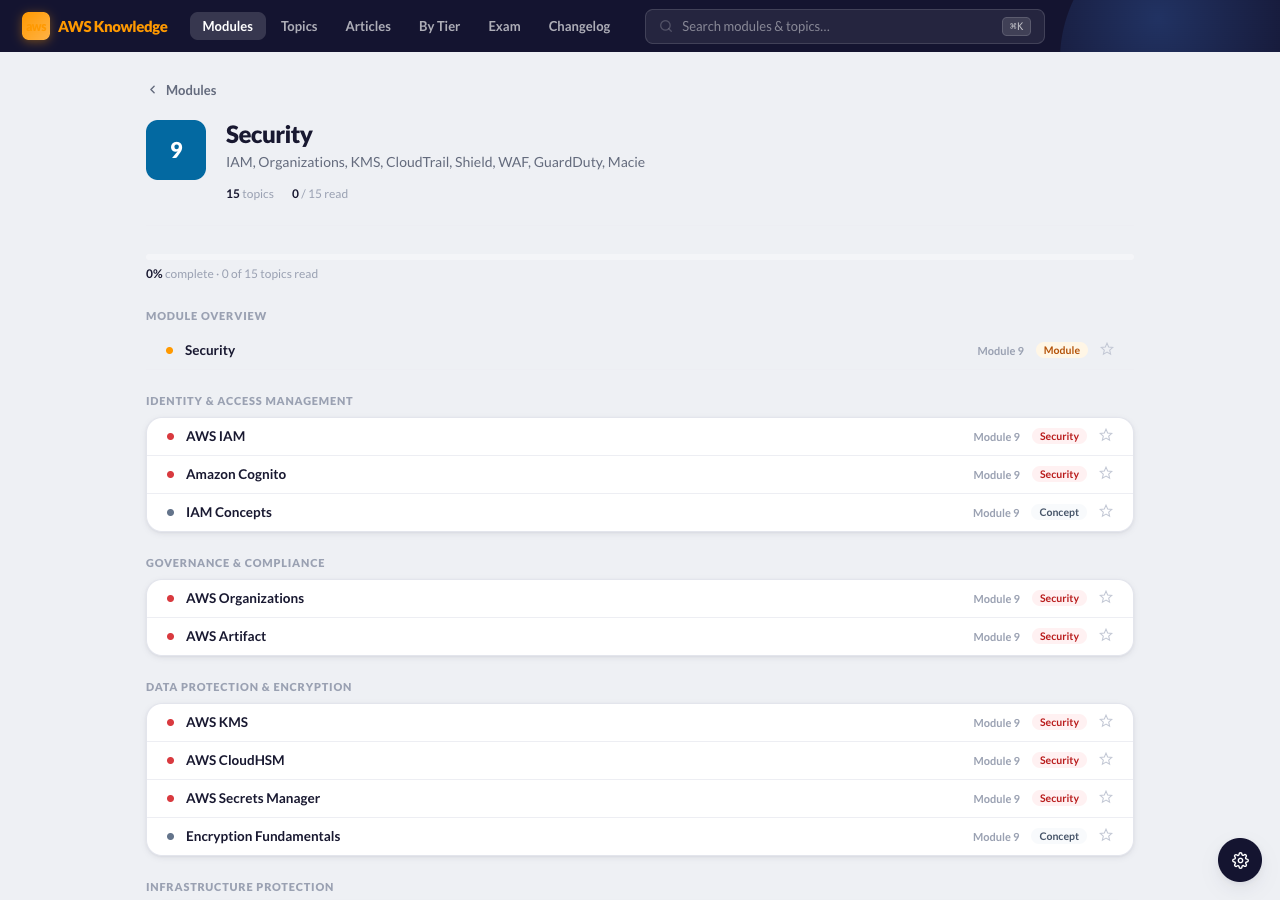The height and width of the screenshot is (900, 1280).
Task: Click the 15 topics count text
Action: point(250,194)
